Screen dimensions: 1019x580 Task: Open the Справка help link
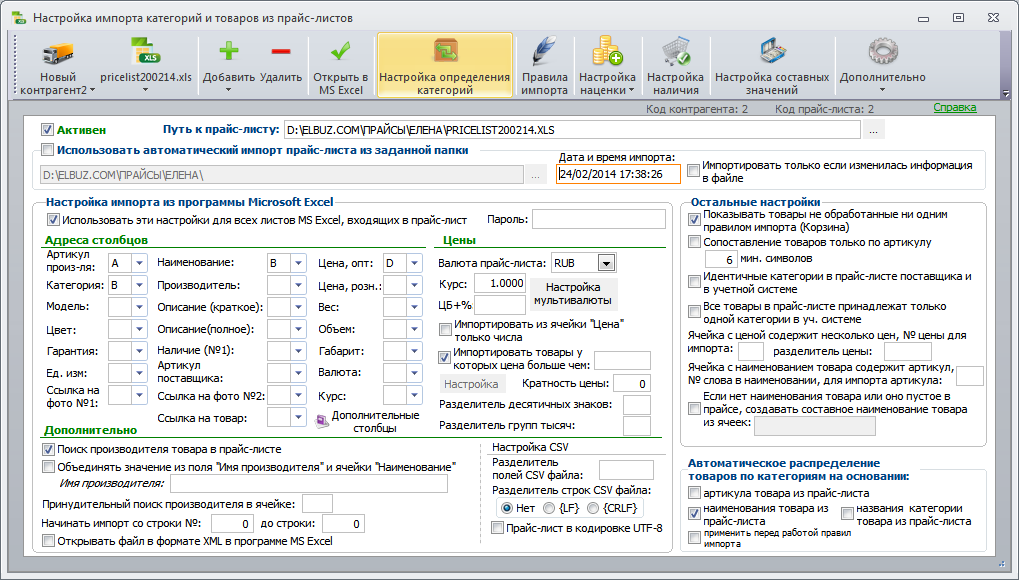[955, 107]
